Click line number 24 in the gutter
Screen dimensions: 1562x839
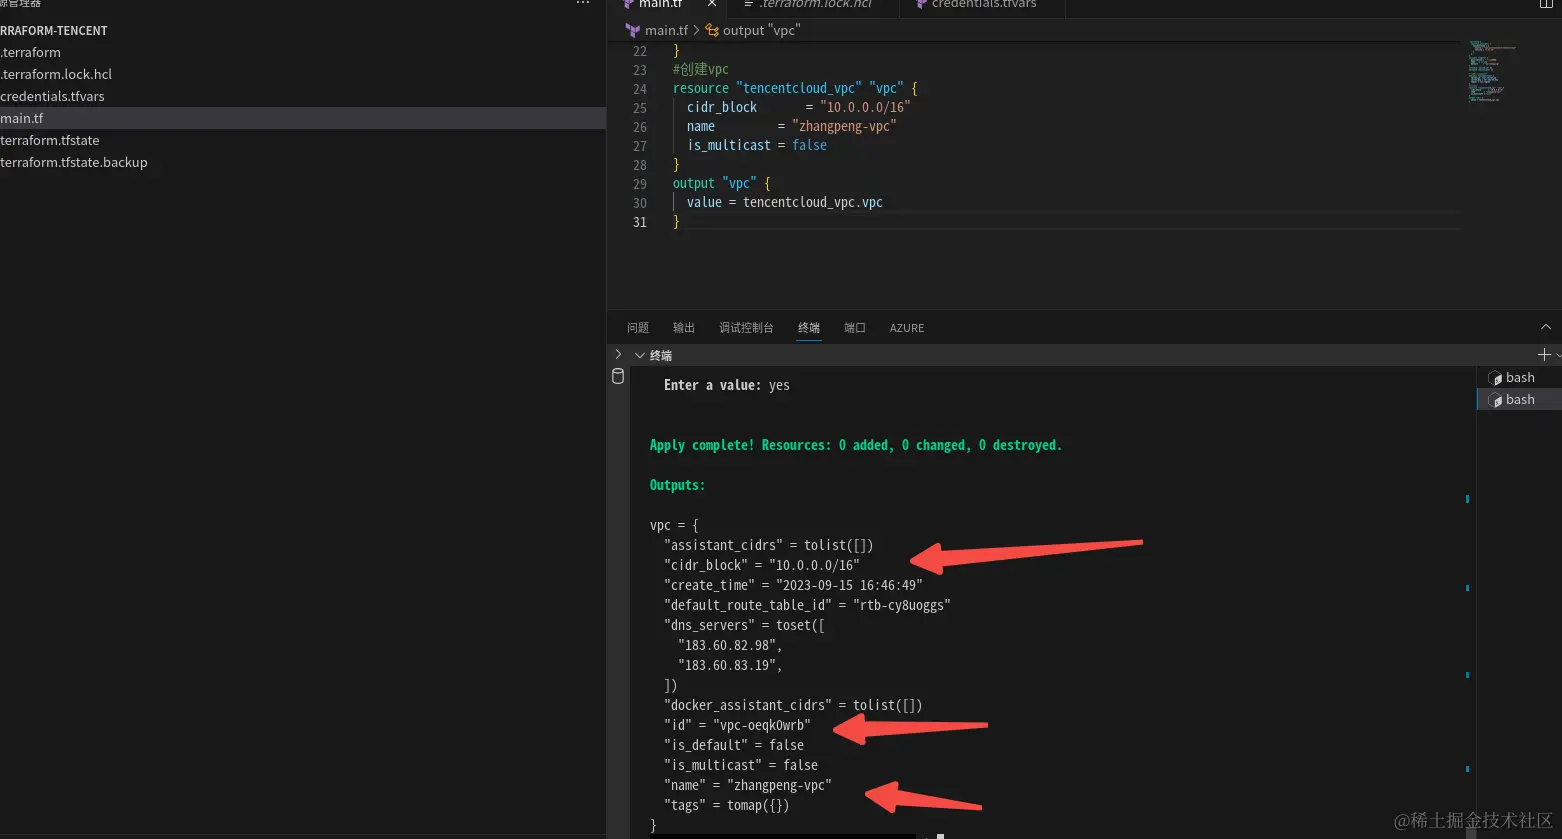(640, 89)
